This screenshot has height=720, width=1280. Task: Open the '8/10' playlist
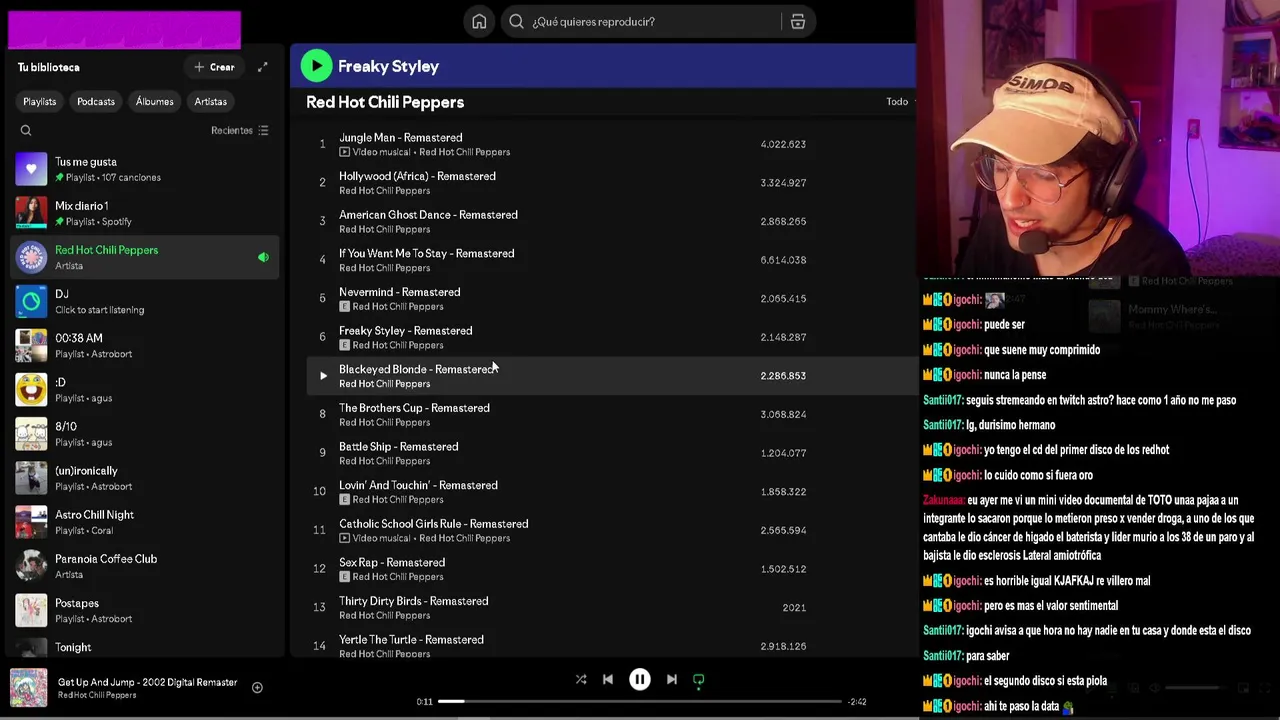(145, 433)
